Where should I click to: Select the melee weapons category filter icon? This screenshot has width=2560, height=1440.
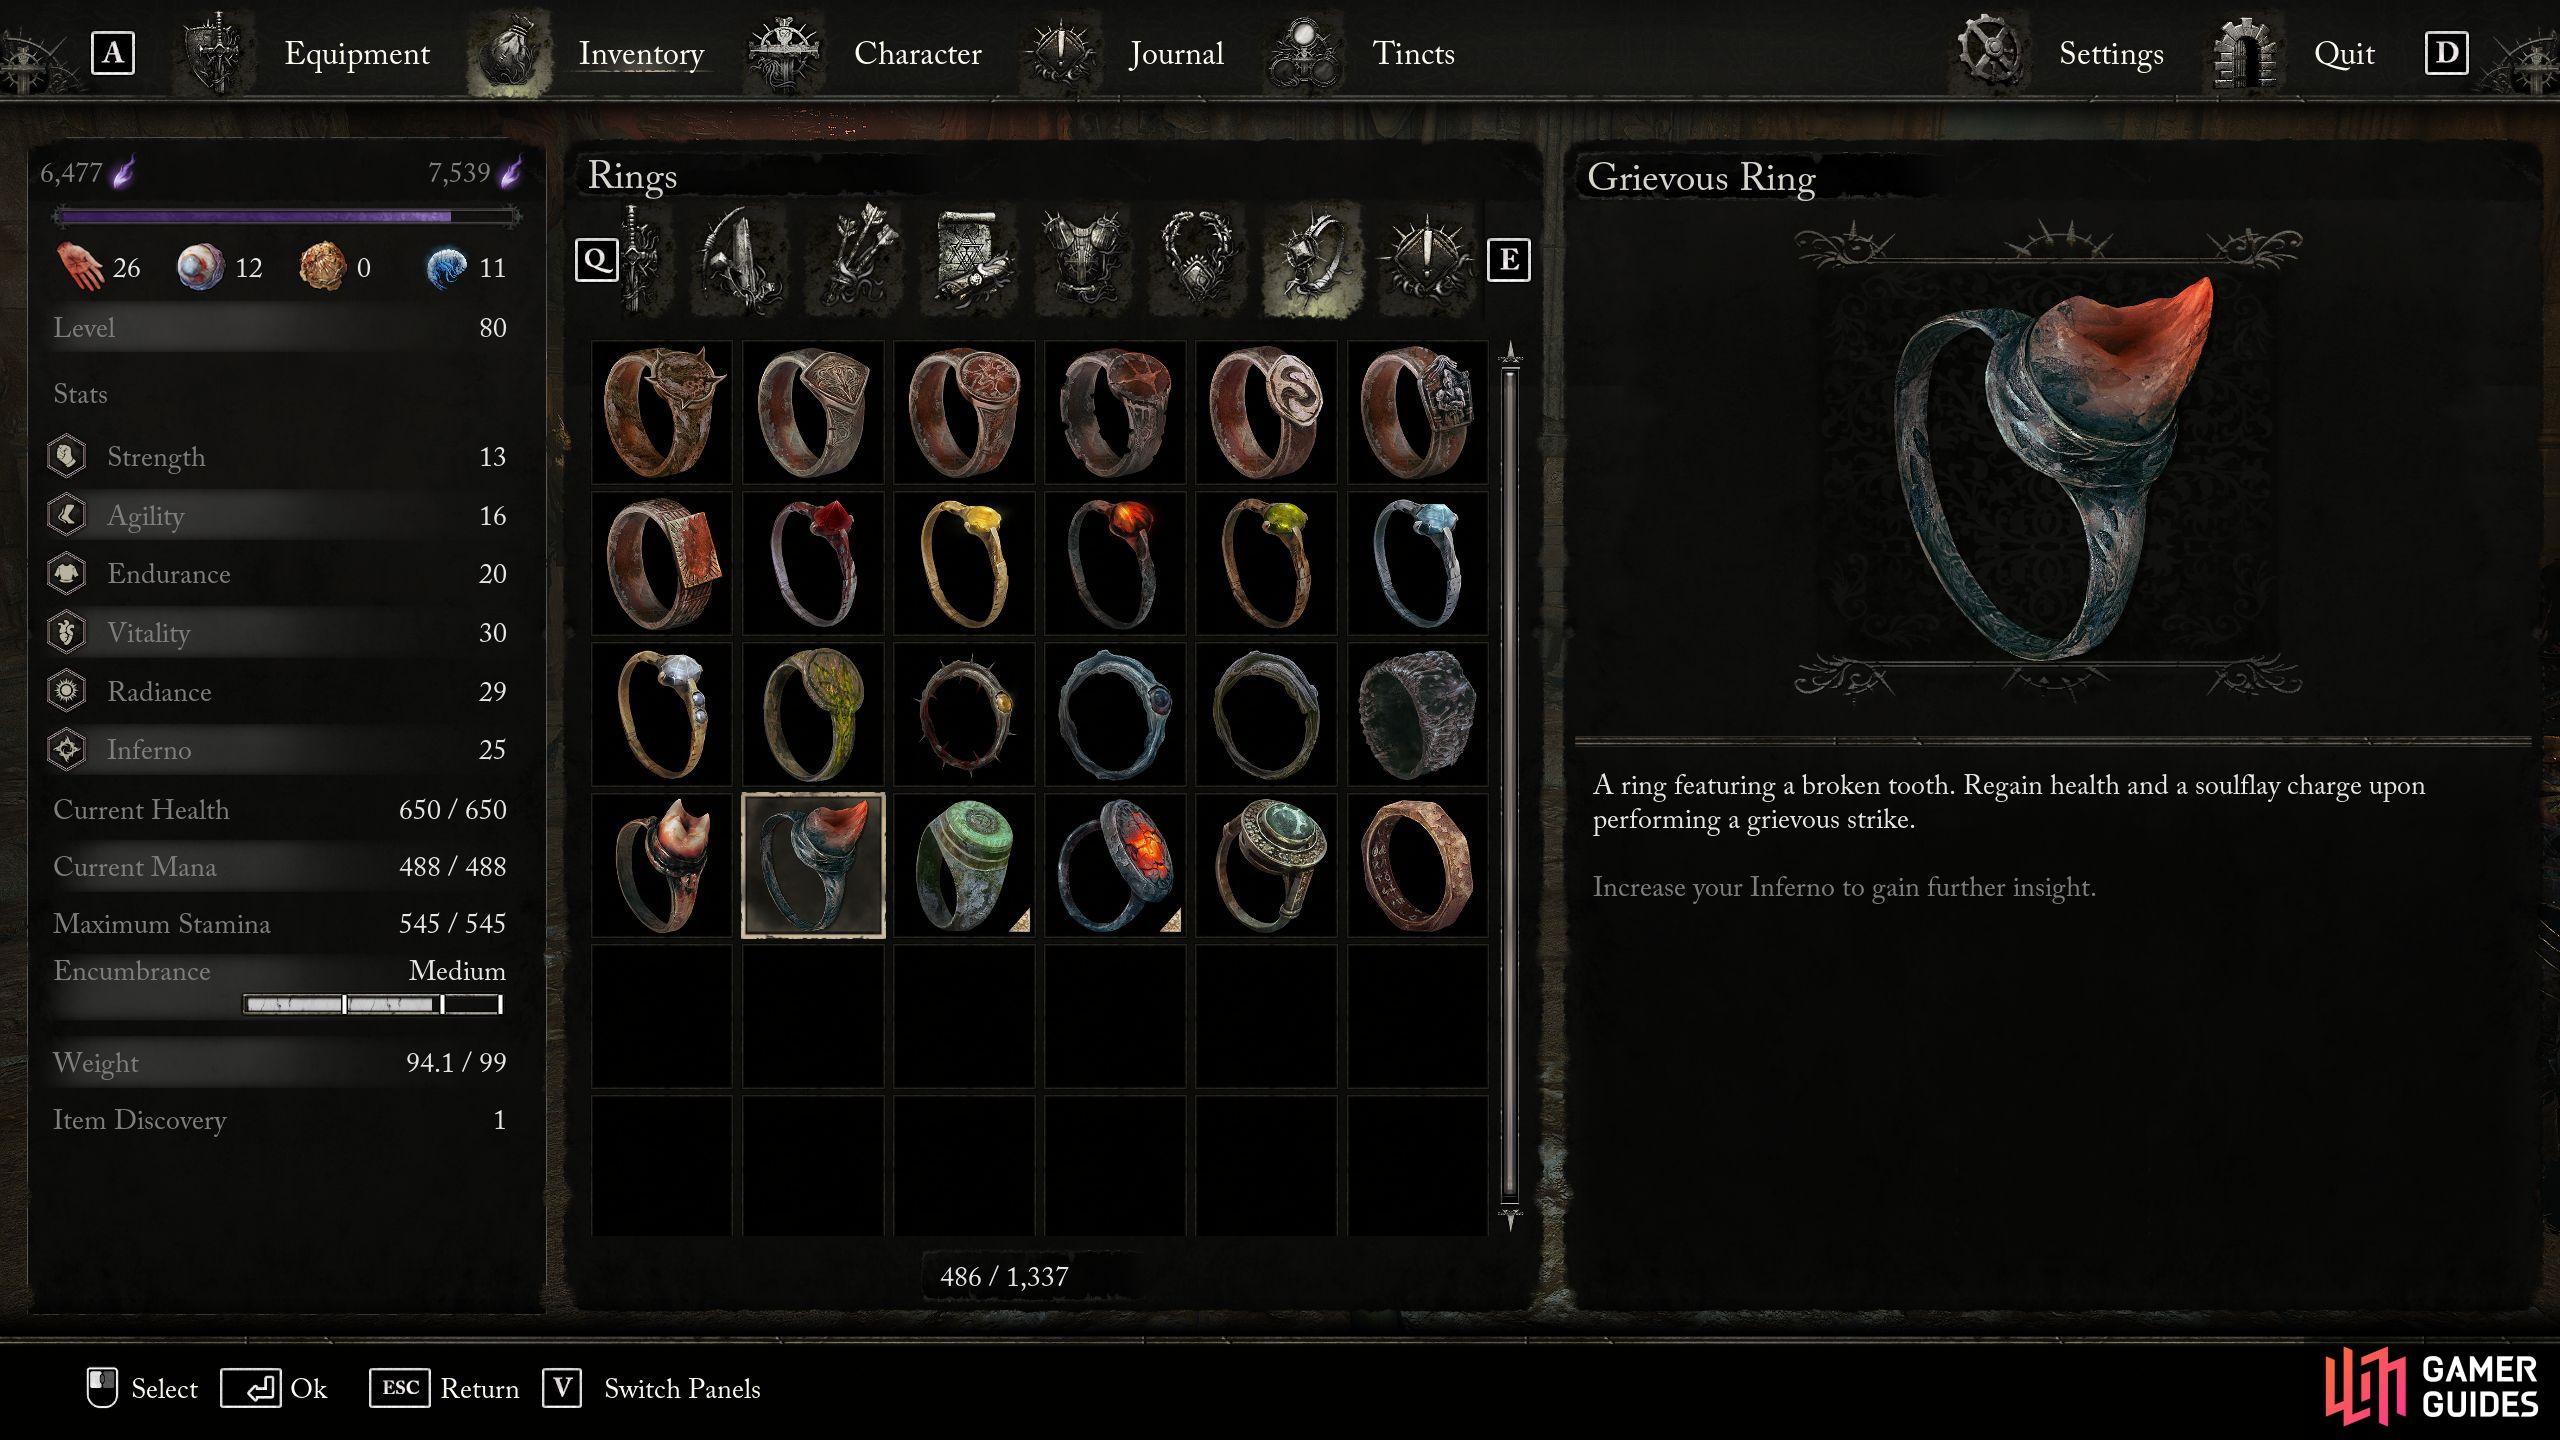point(641,260)
